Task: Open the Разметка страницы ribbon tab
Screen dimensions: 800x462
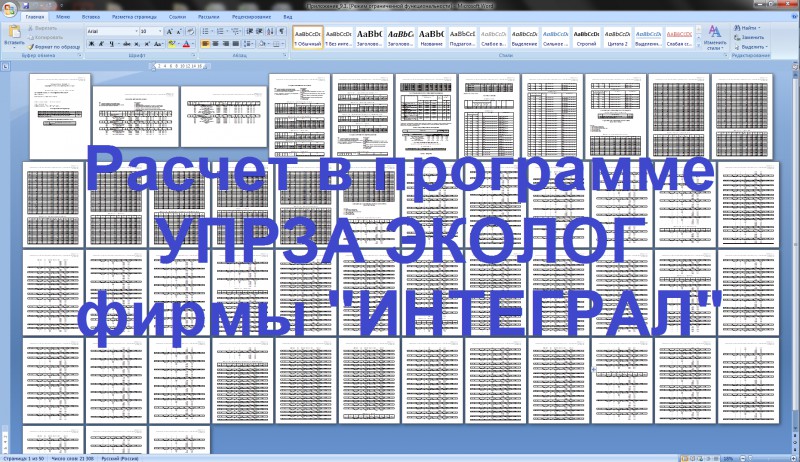Action: 134,17
